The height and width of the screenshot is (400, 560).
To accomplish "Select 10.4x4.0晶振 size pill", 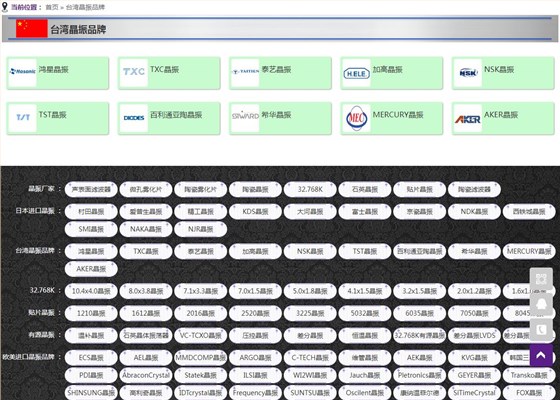I will point(91,291).
